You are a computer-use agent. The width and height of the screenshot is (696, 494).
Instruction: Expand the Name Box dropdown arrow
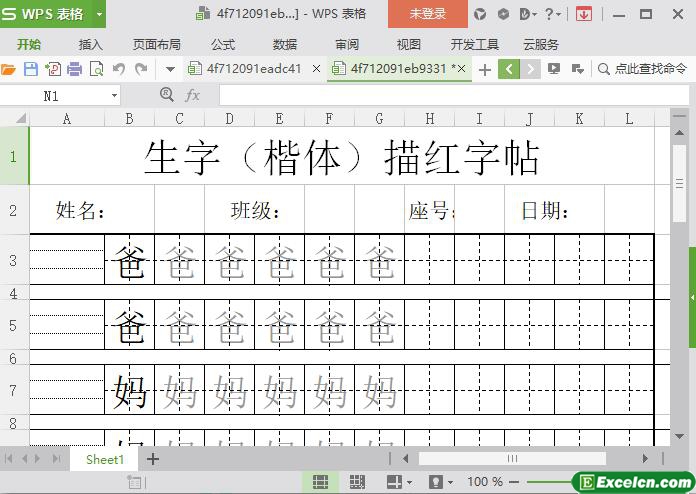[114, 95]
